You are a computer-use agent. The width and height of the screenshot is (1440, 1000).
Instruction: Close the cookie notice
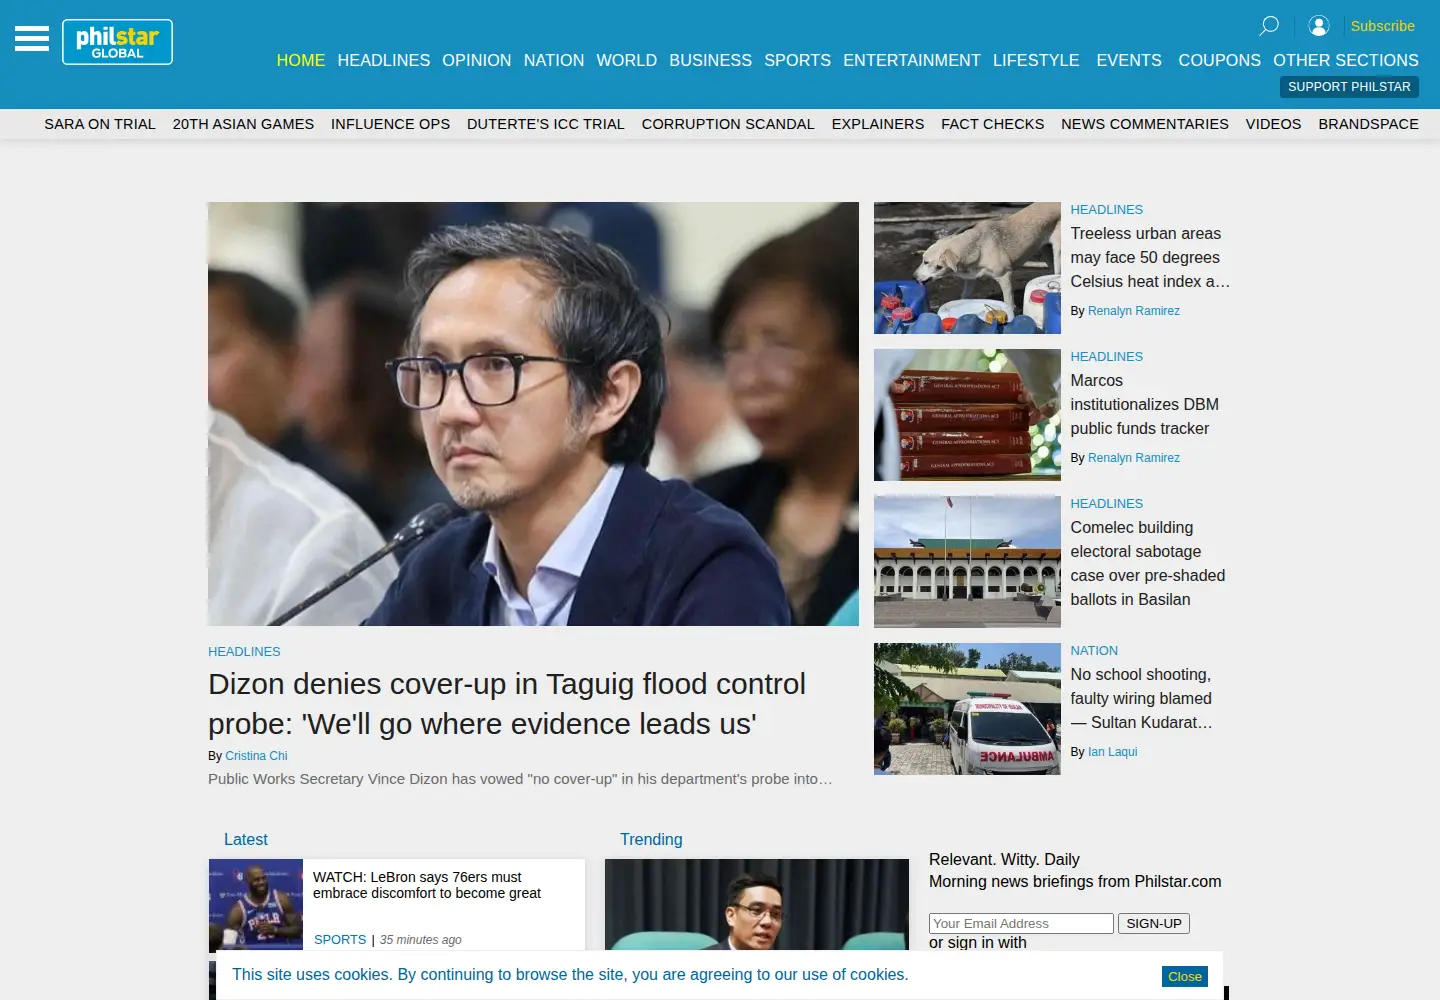point(1185,977)
